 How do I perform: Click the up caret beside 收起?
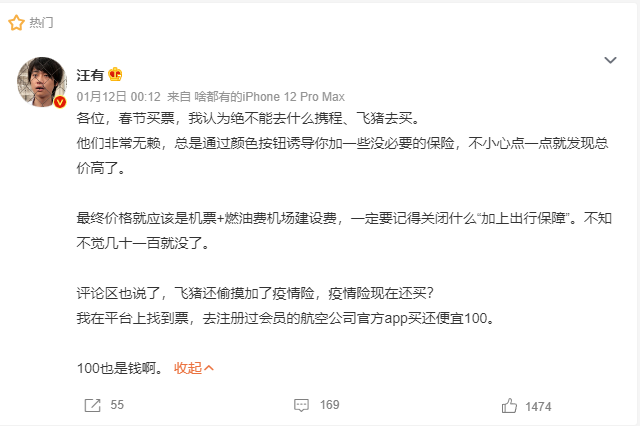(209, 368)
